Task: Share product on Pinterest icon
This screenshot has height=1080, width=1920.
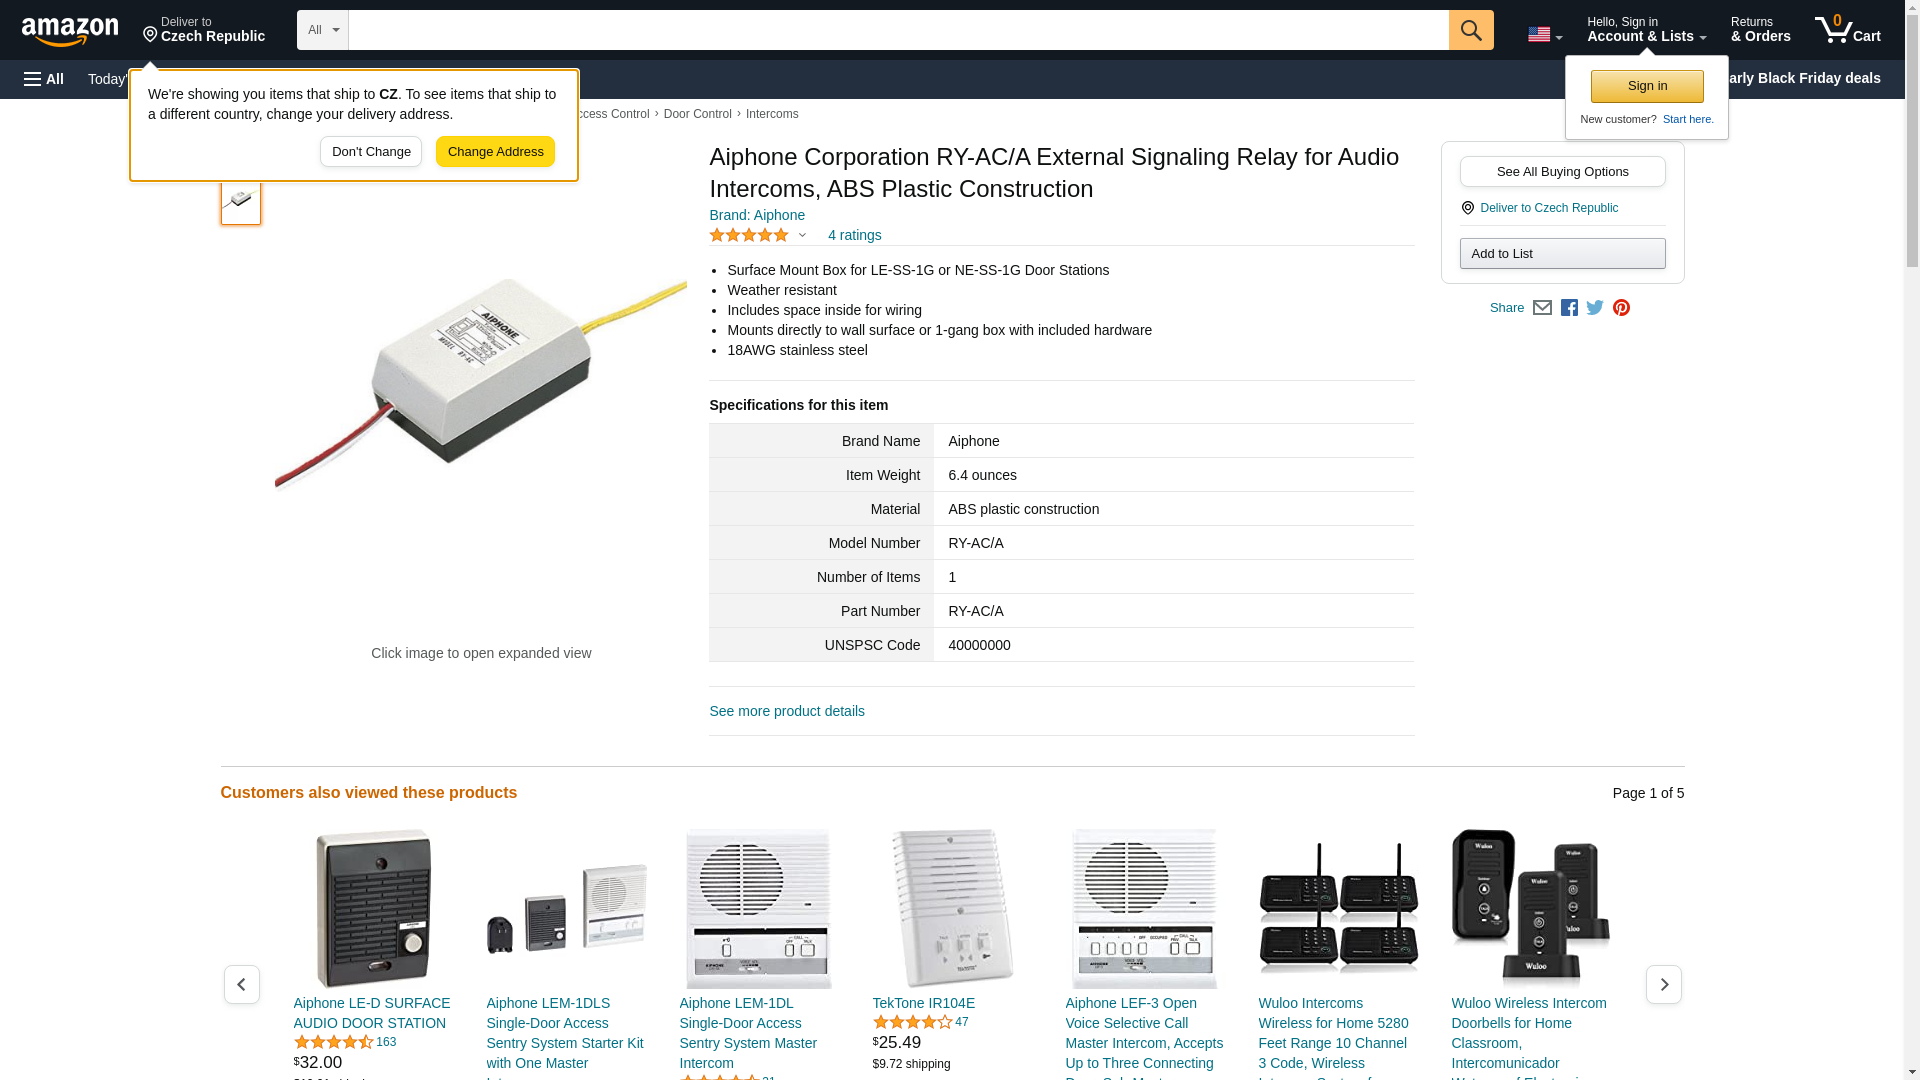Action: [x=1621, y=308]
